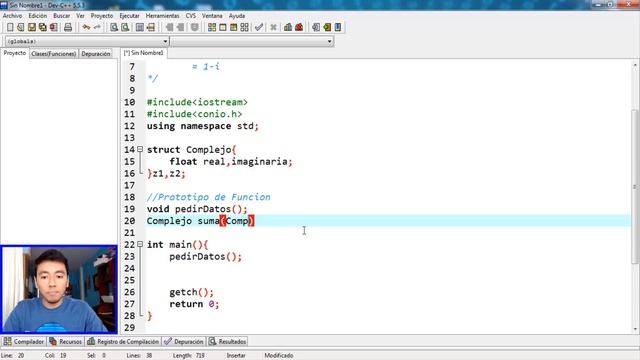Switch to the Clases(Funciones) tab
The width and height of the screenshot is (640, 360).
[53, 53]
